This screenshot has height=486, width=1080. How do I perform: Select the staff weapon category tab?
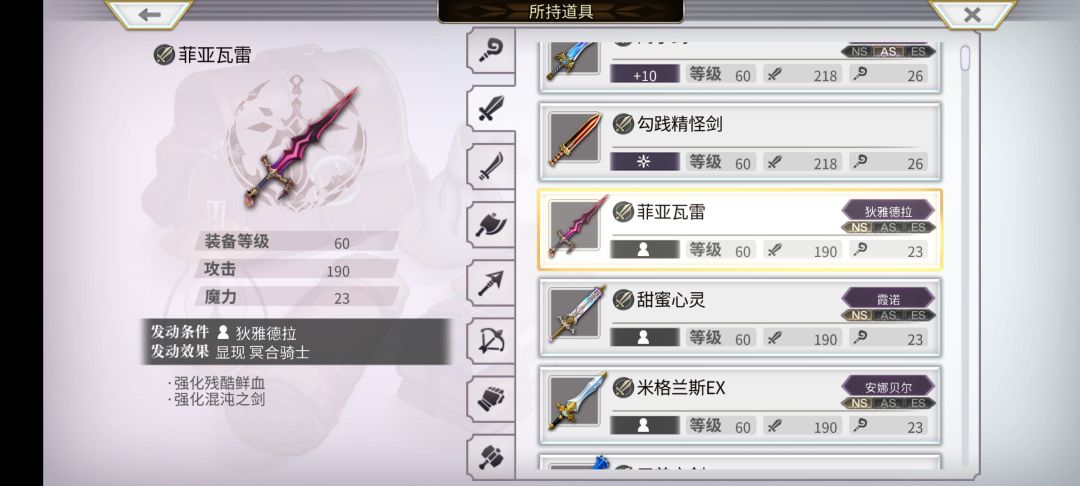click(x=491, y=50)
